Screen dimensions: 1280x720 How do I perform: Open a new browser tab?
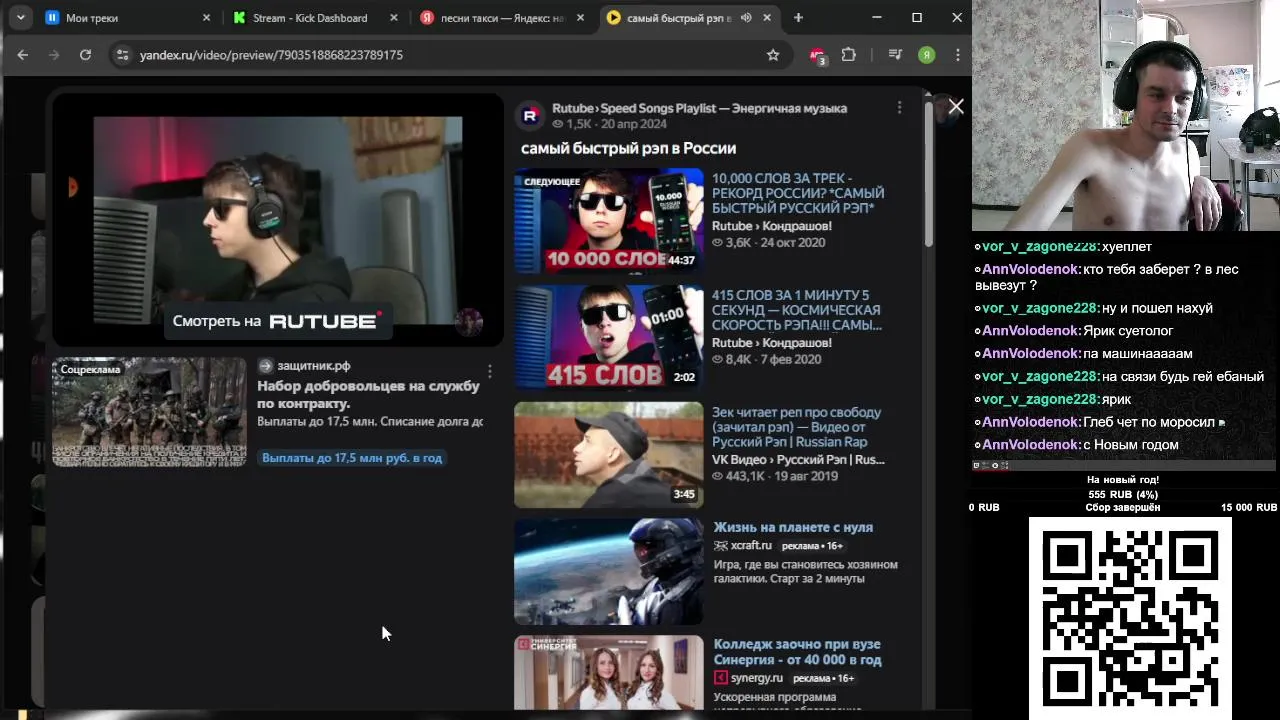[x=798, y=17]
